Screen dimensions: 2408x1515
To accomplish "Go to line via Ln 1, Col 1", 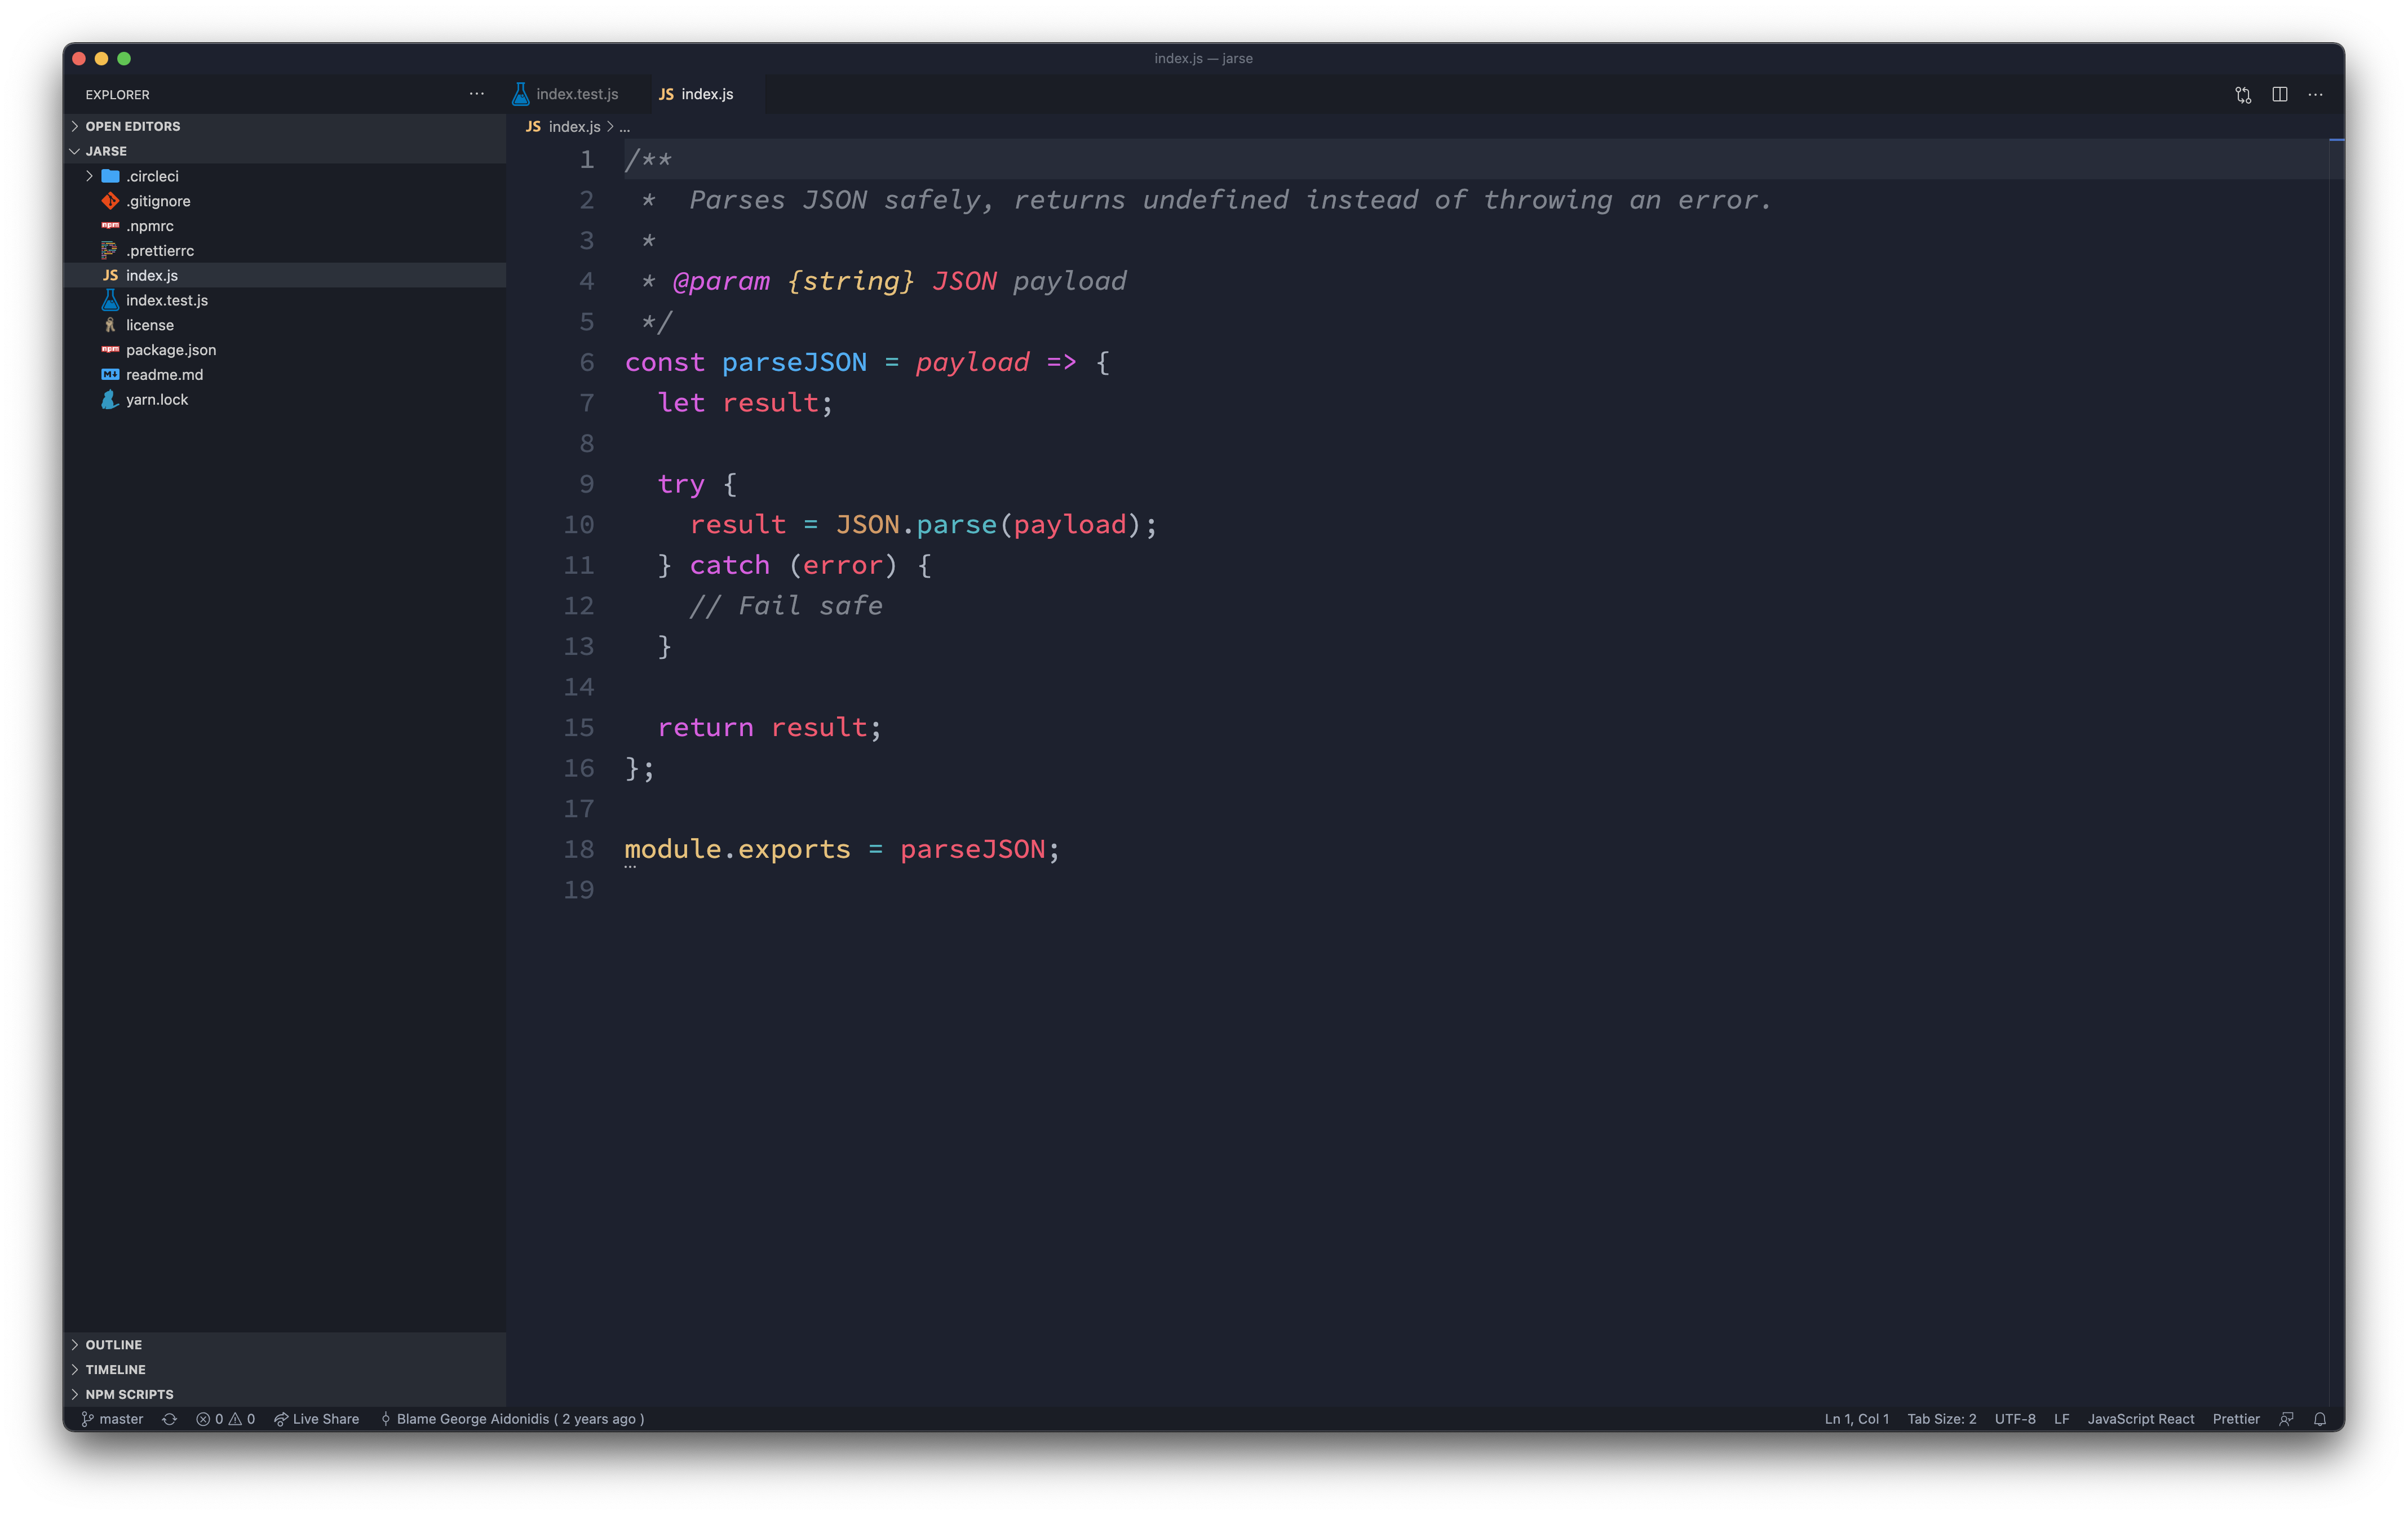I will pos(1856,1419).
